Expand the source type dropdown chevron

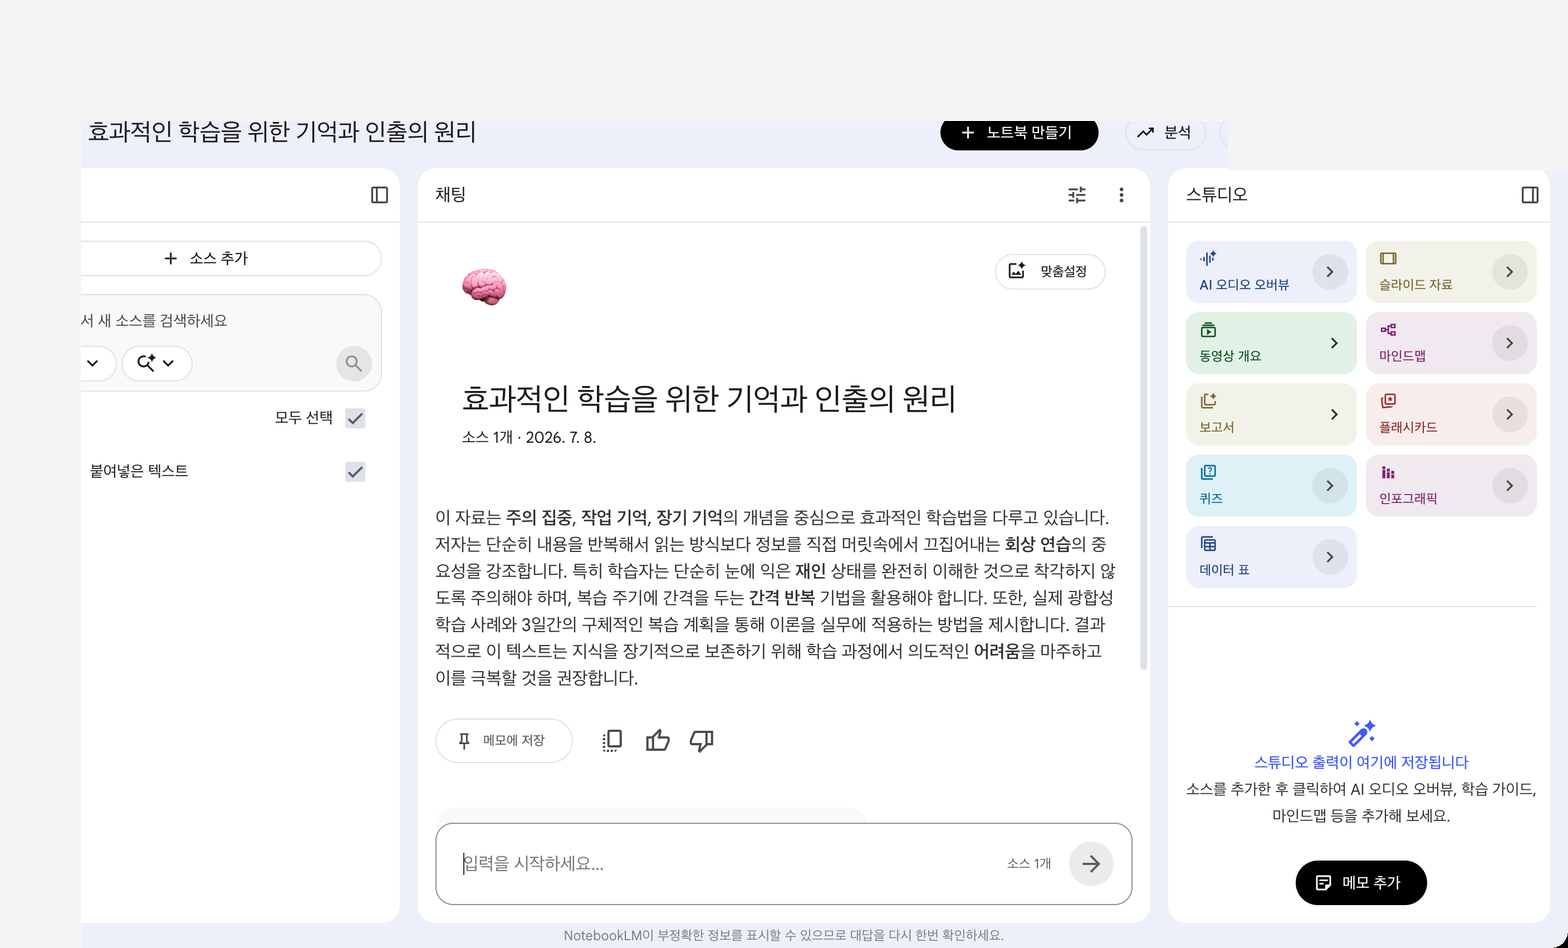pos(93,363)
